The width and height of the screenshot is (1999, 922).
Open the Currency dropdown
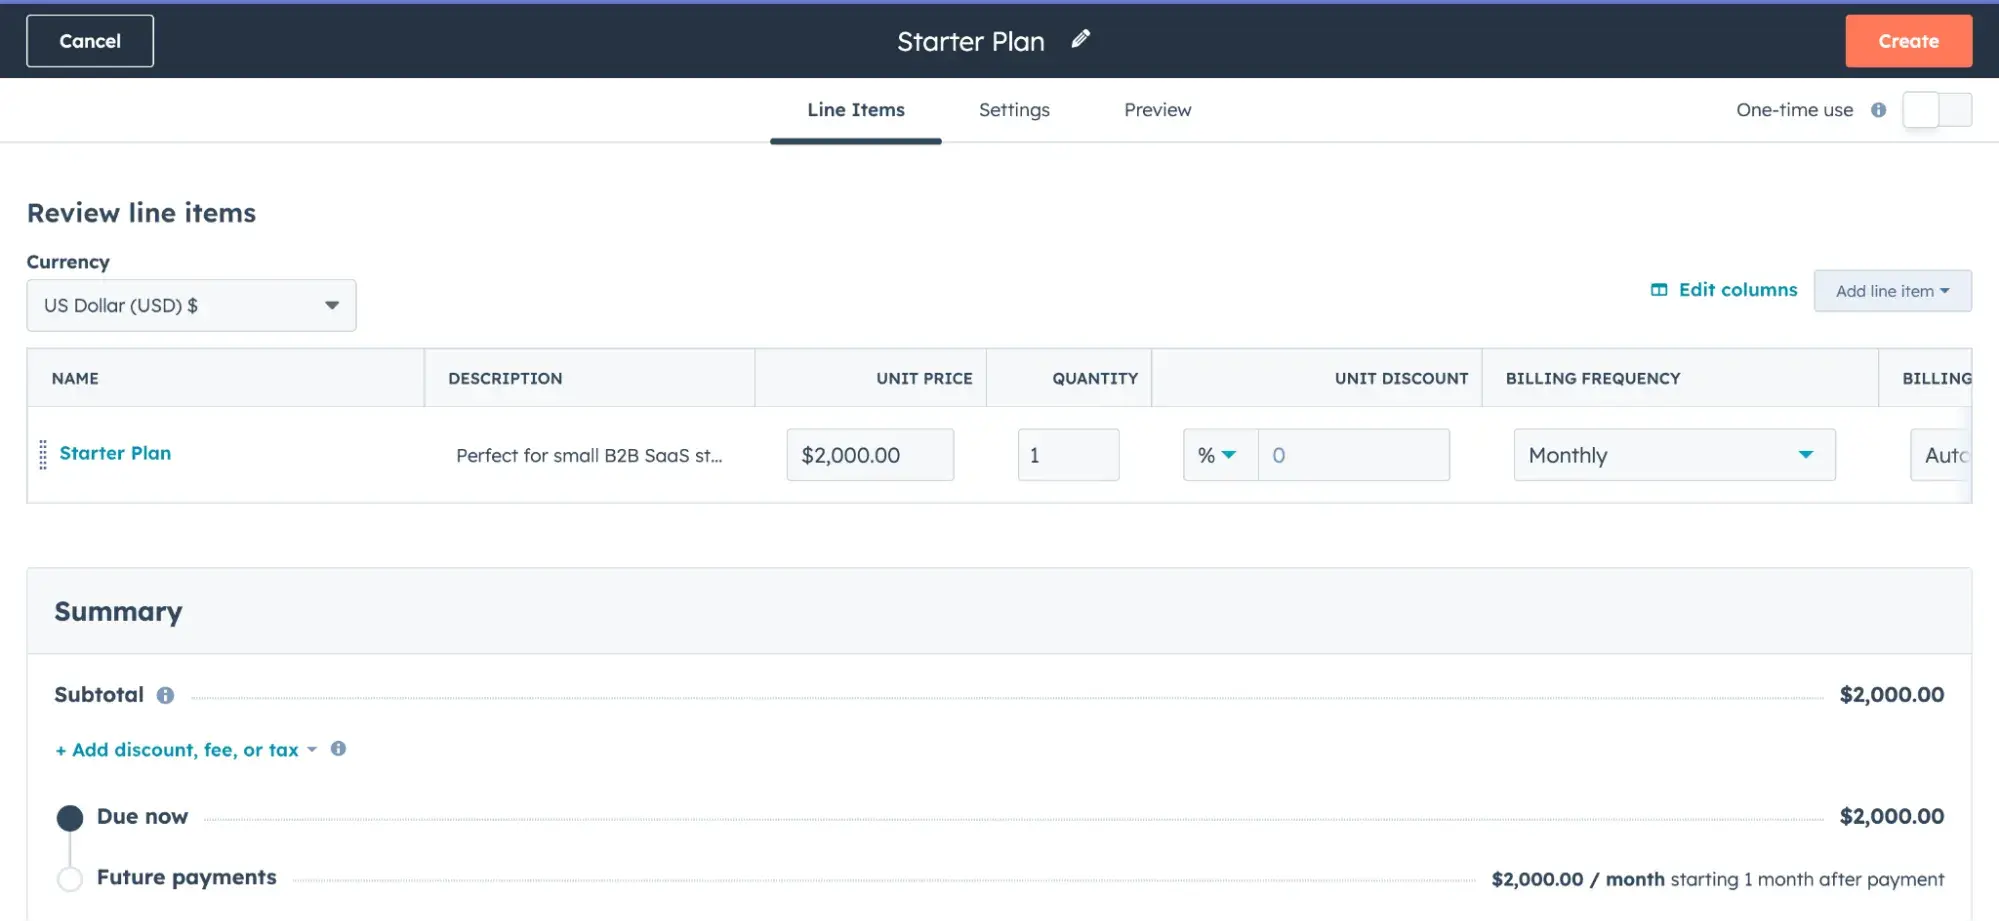(x=191, y=306)
